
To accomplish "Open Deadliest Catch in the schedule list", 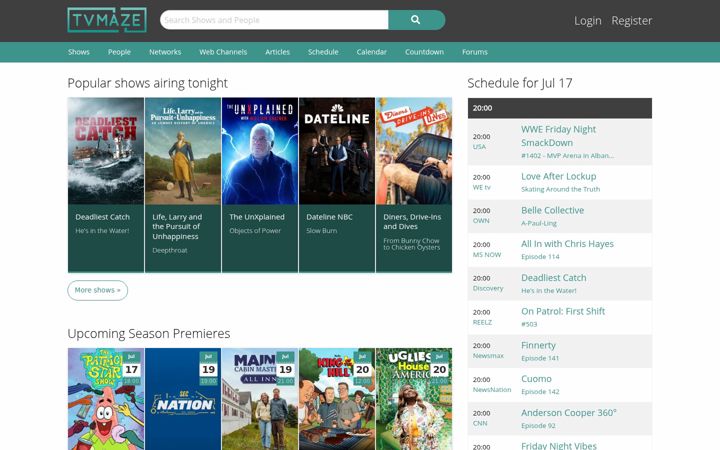I will click(553, 278).
